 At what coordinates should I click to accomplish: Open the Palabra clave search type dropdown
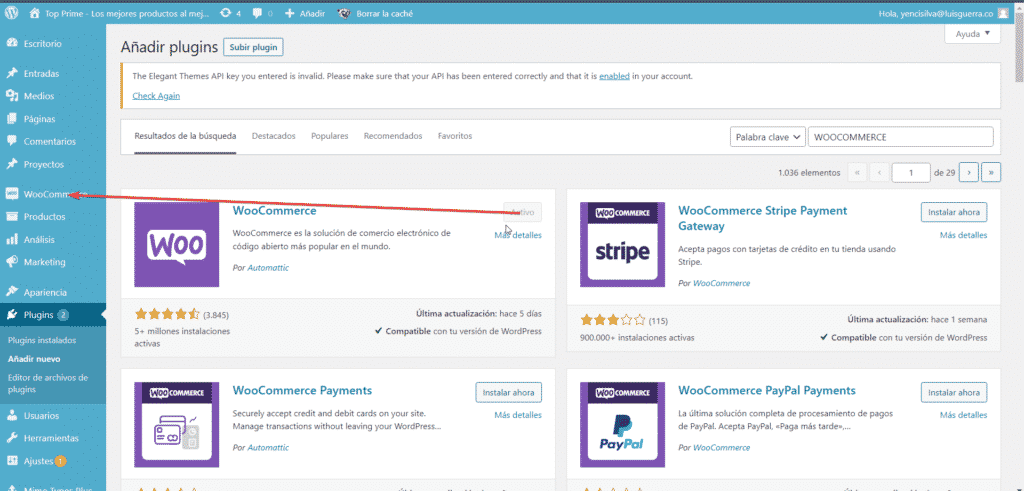767,137
